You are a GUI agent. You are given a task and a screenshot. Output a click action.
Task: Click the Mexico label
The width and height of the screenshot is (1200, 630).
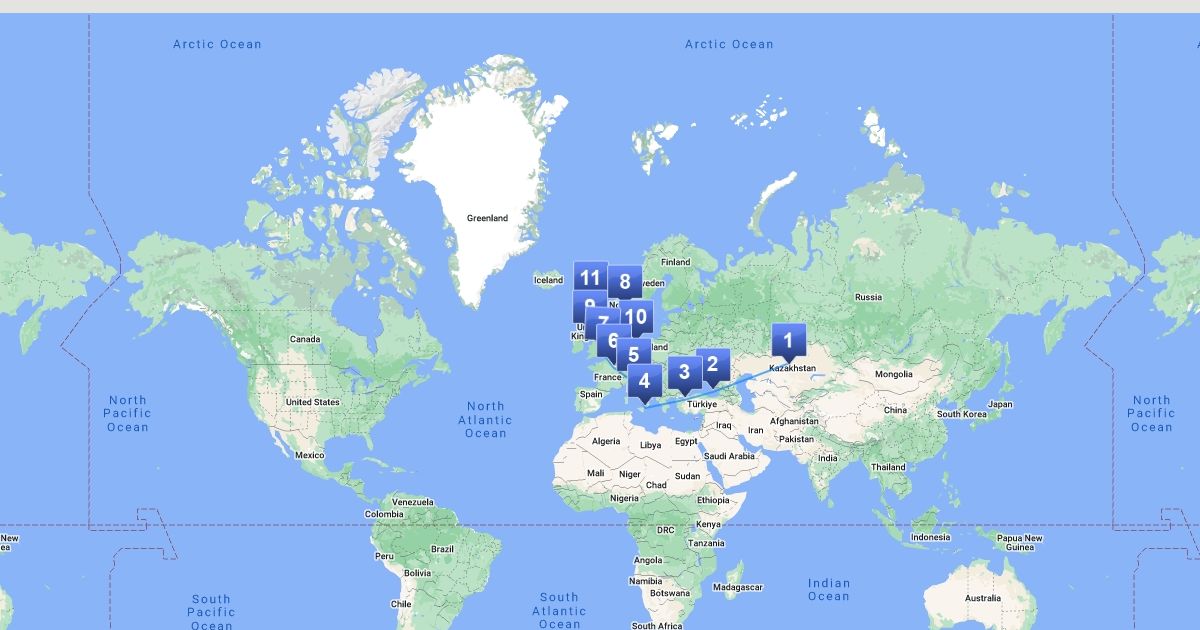pyautogui.click(x=309, y=455)
